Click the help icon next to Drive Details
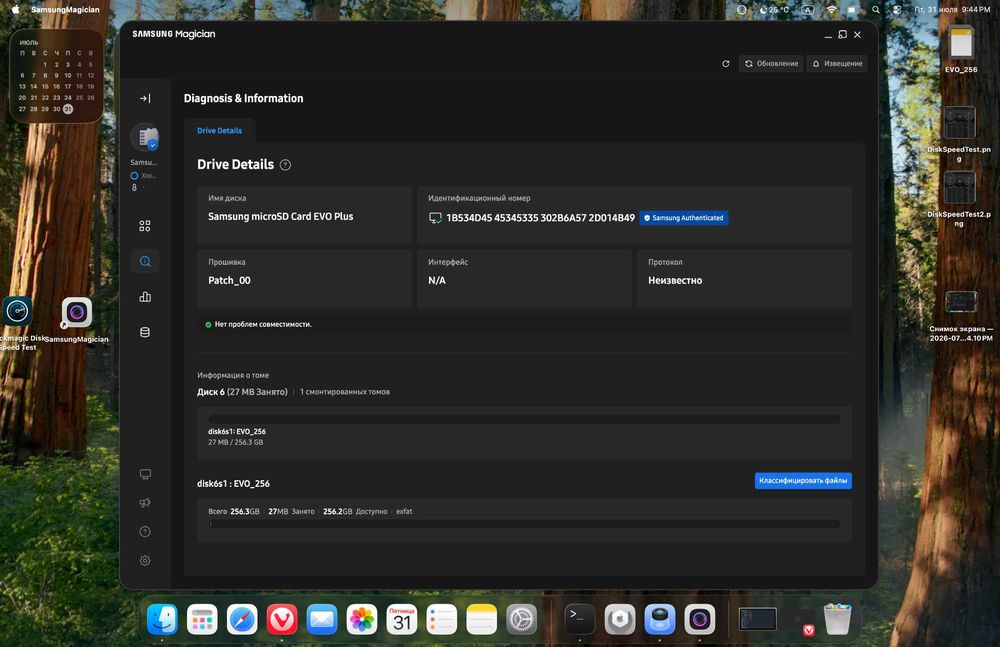The height and width of the screenshot is (647, 1000). [285, 165]
